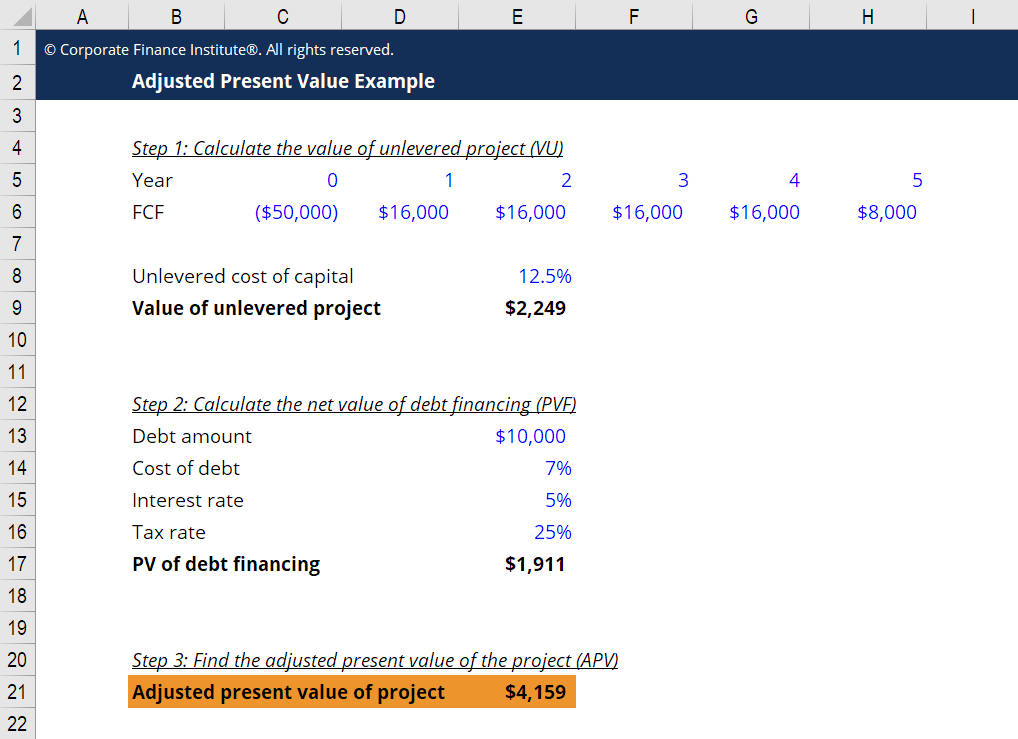Click the 25% tax rate cell
Viewport: 1018px width, 739px height.
coord(552,532)
